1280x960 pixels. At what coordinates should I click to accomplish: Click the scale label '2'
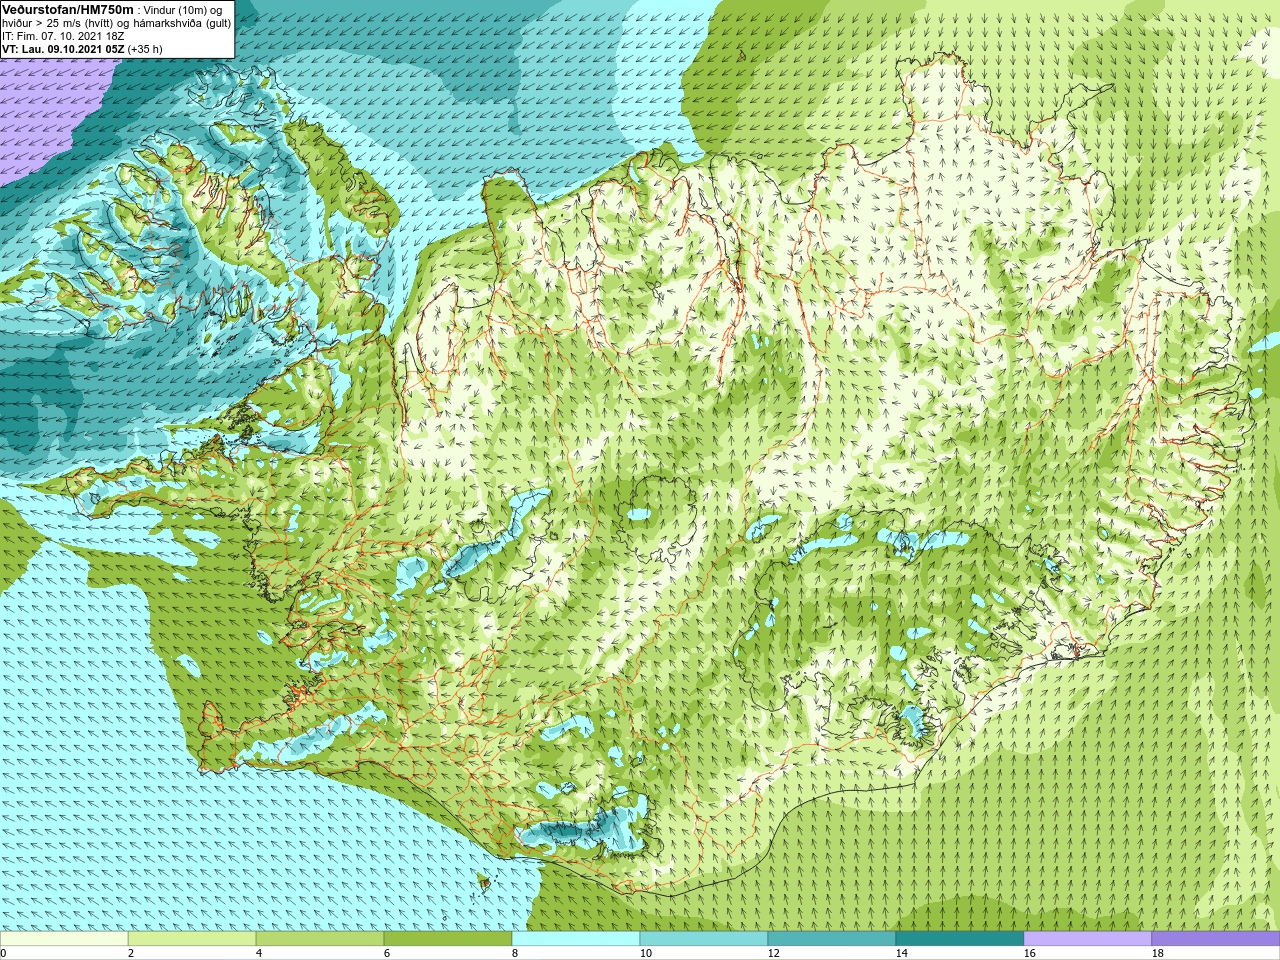[131, 953]
